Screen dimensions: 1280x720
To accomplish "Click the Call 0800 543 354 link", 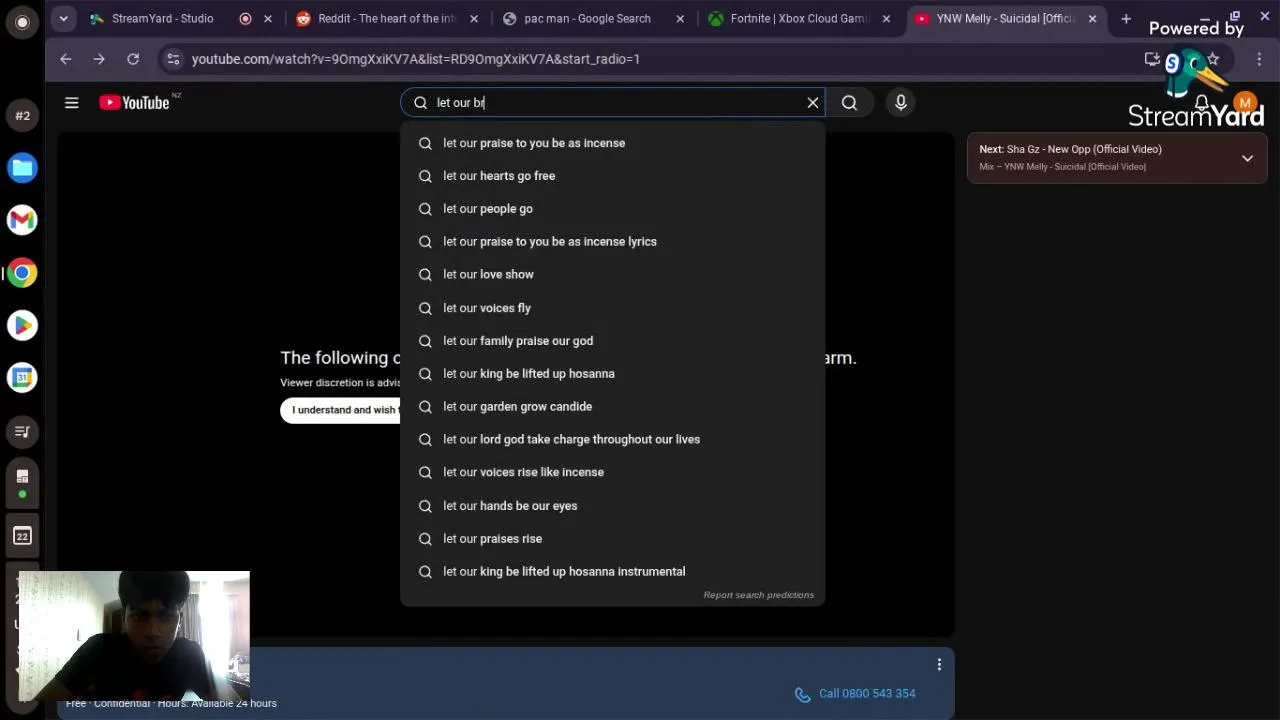I will pos(867,694).
